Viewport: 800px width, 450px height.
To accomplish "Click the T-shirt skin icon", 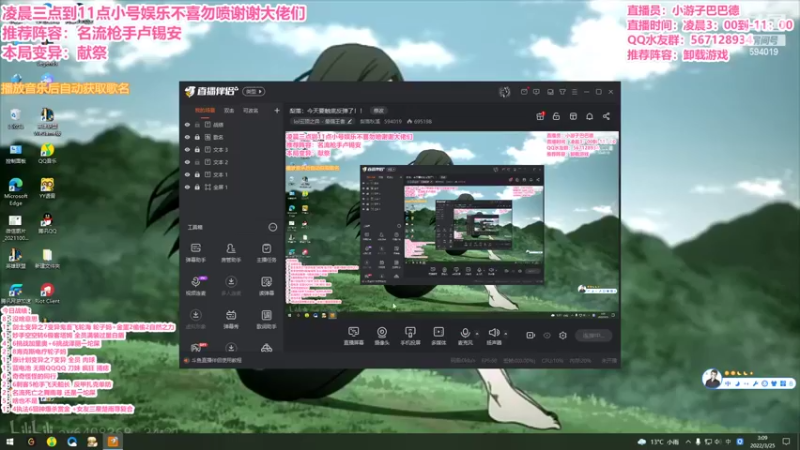I will point(562,92).
